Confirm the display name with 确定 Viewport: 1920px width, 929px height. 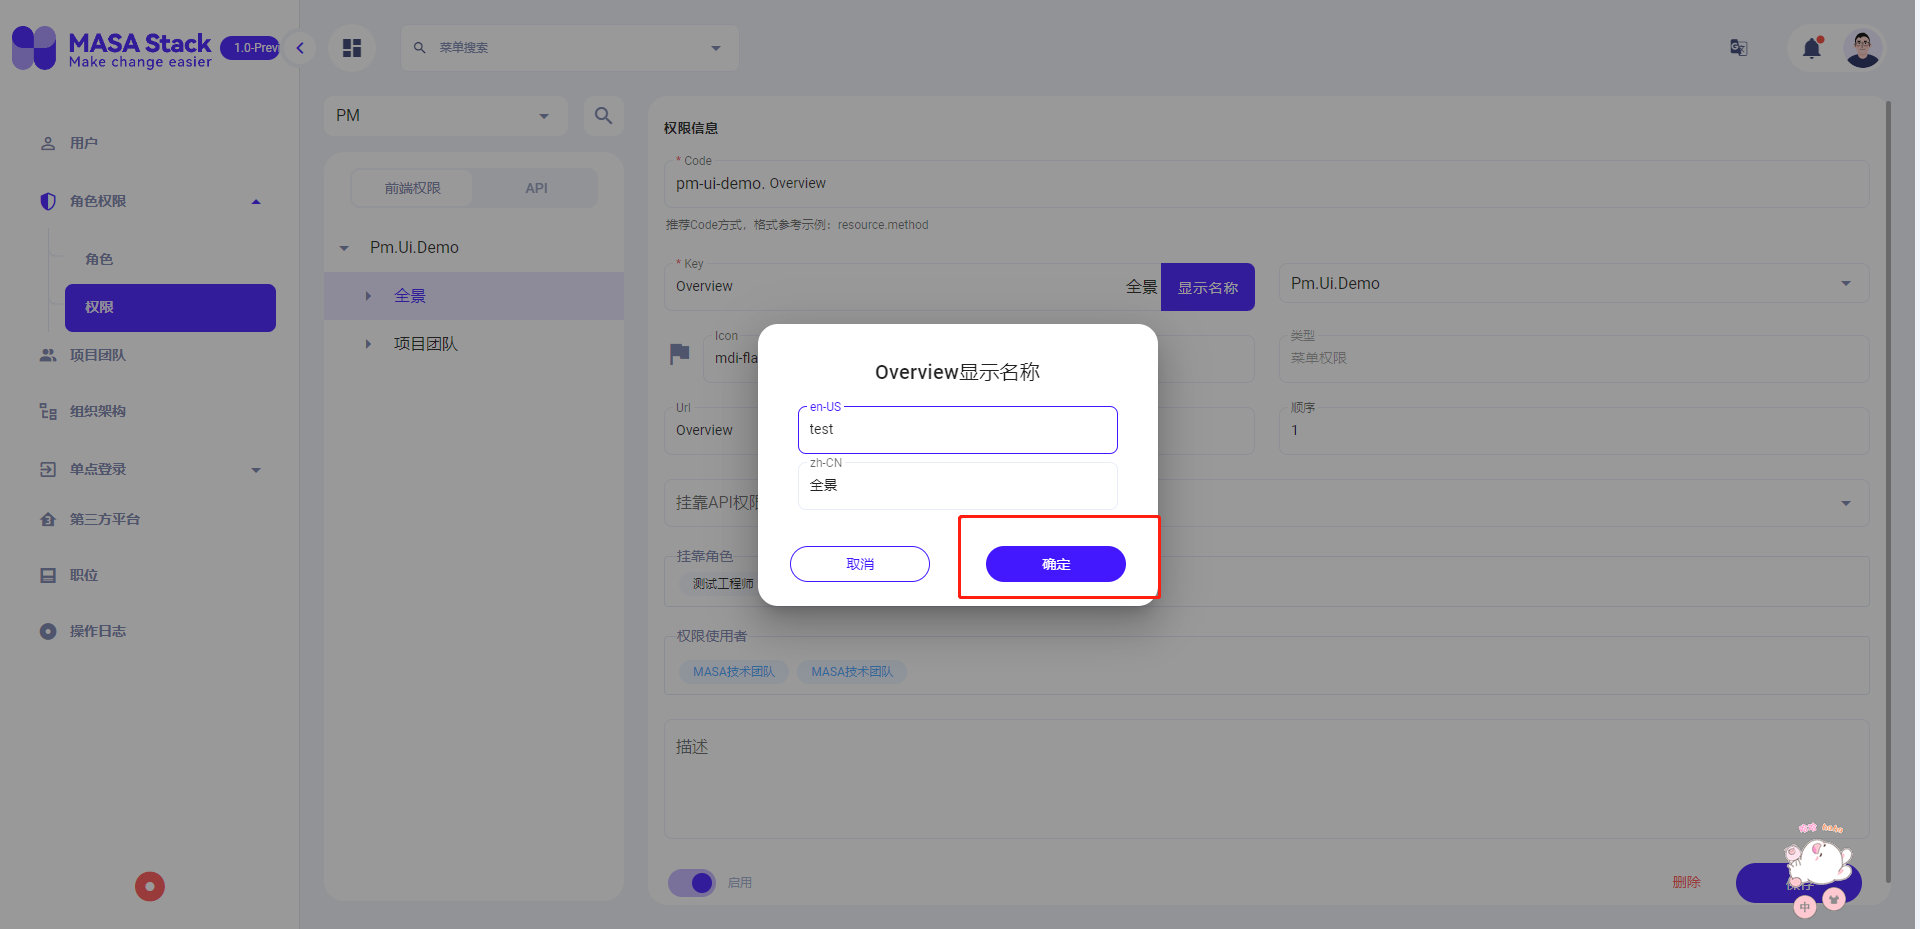[x=1055, y=564]
